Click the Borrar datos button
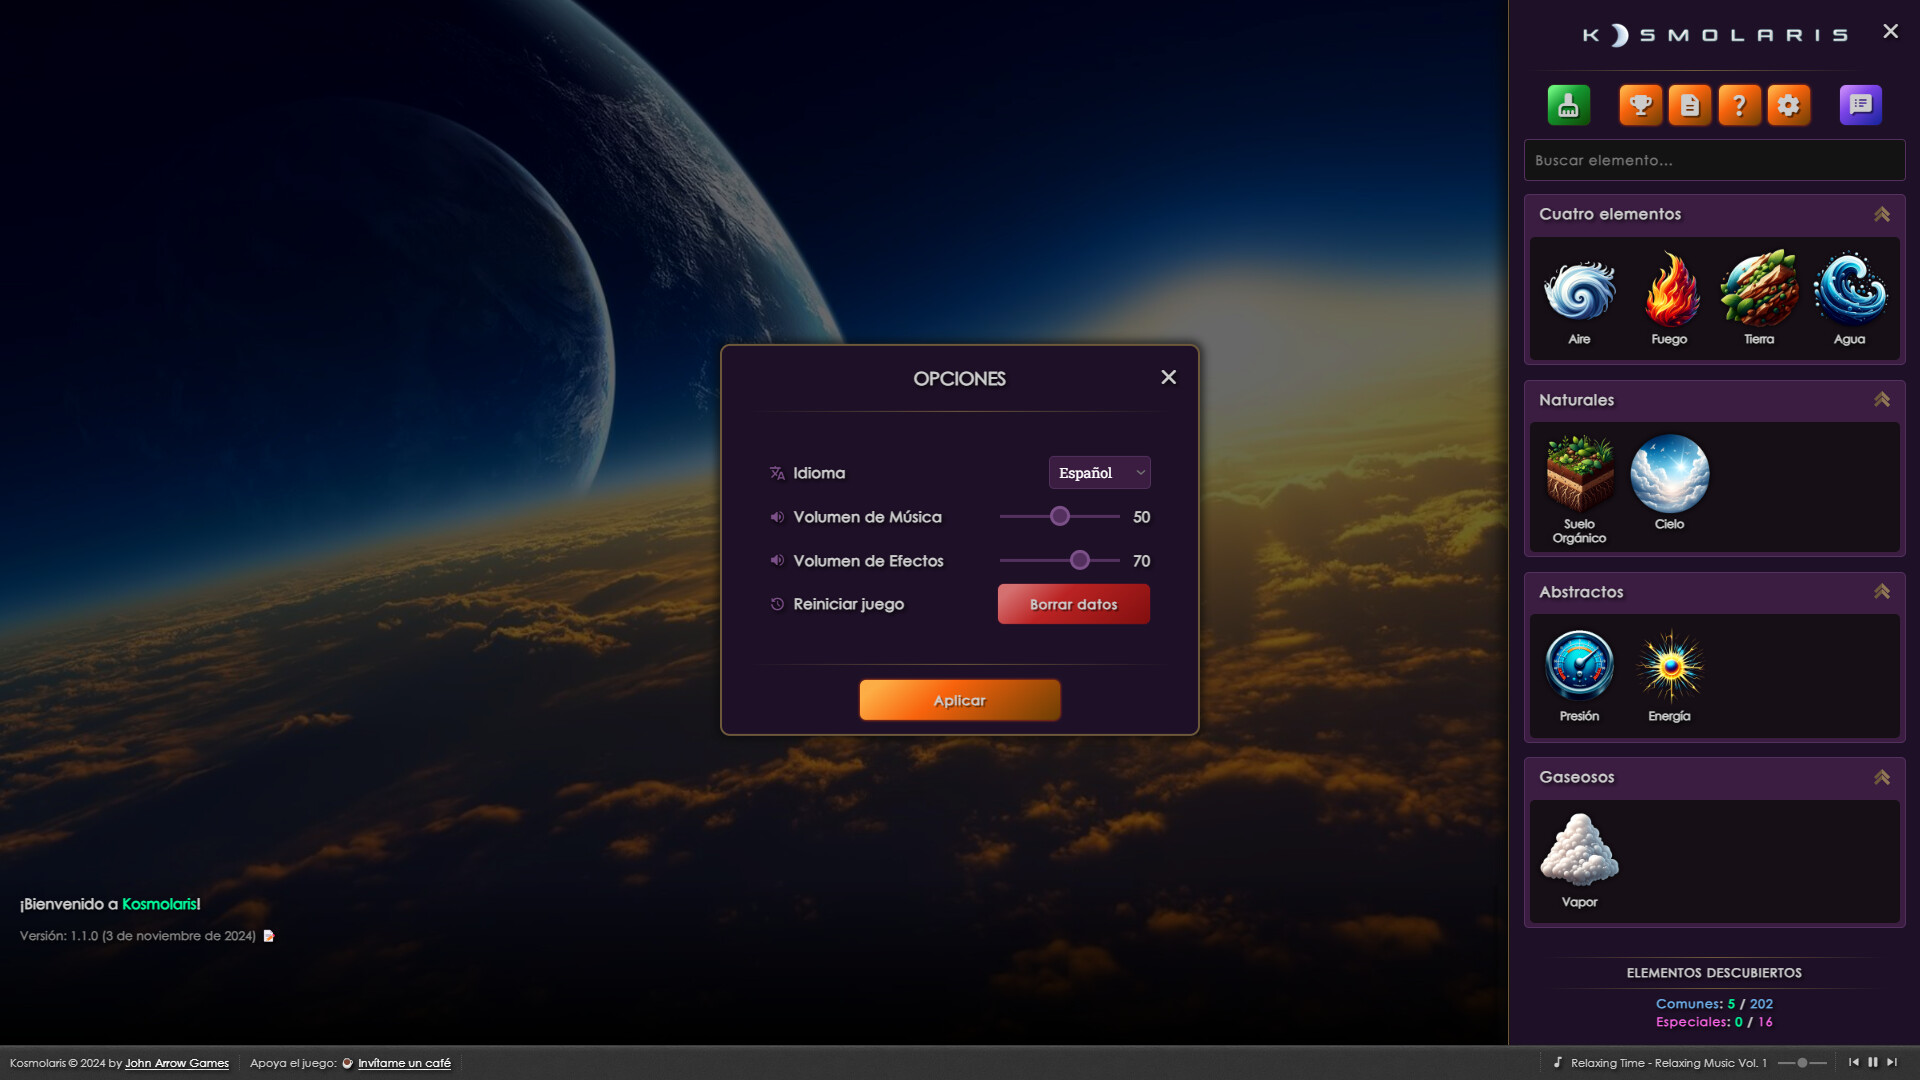The image size is (1920, 1080). click(1073, 604)
